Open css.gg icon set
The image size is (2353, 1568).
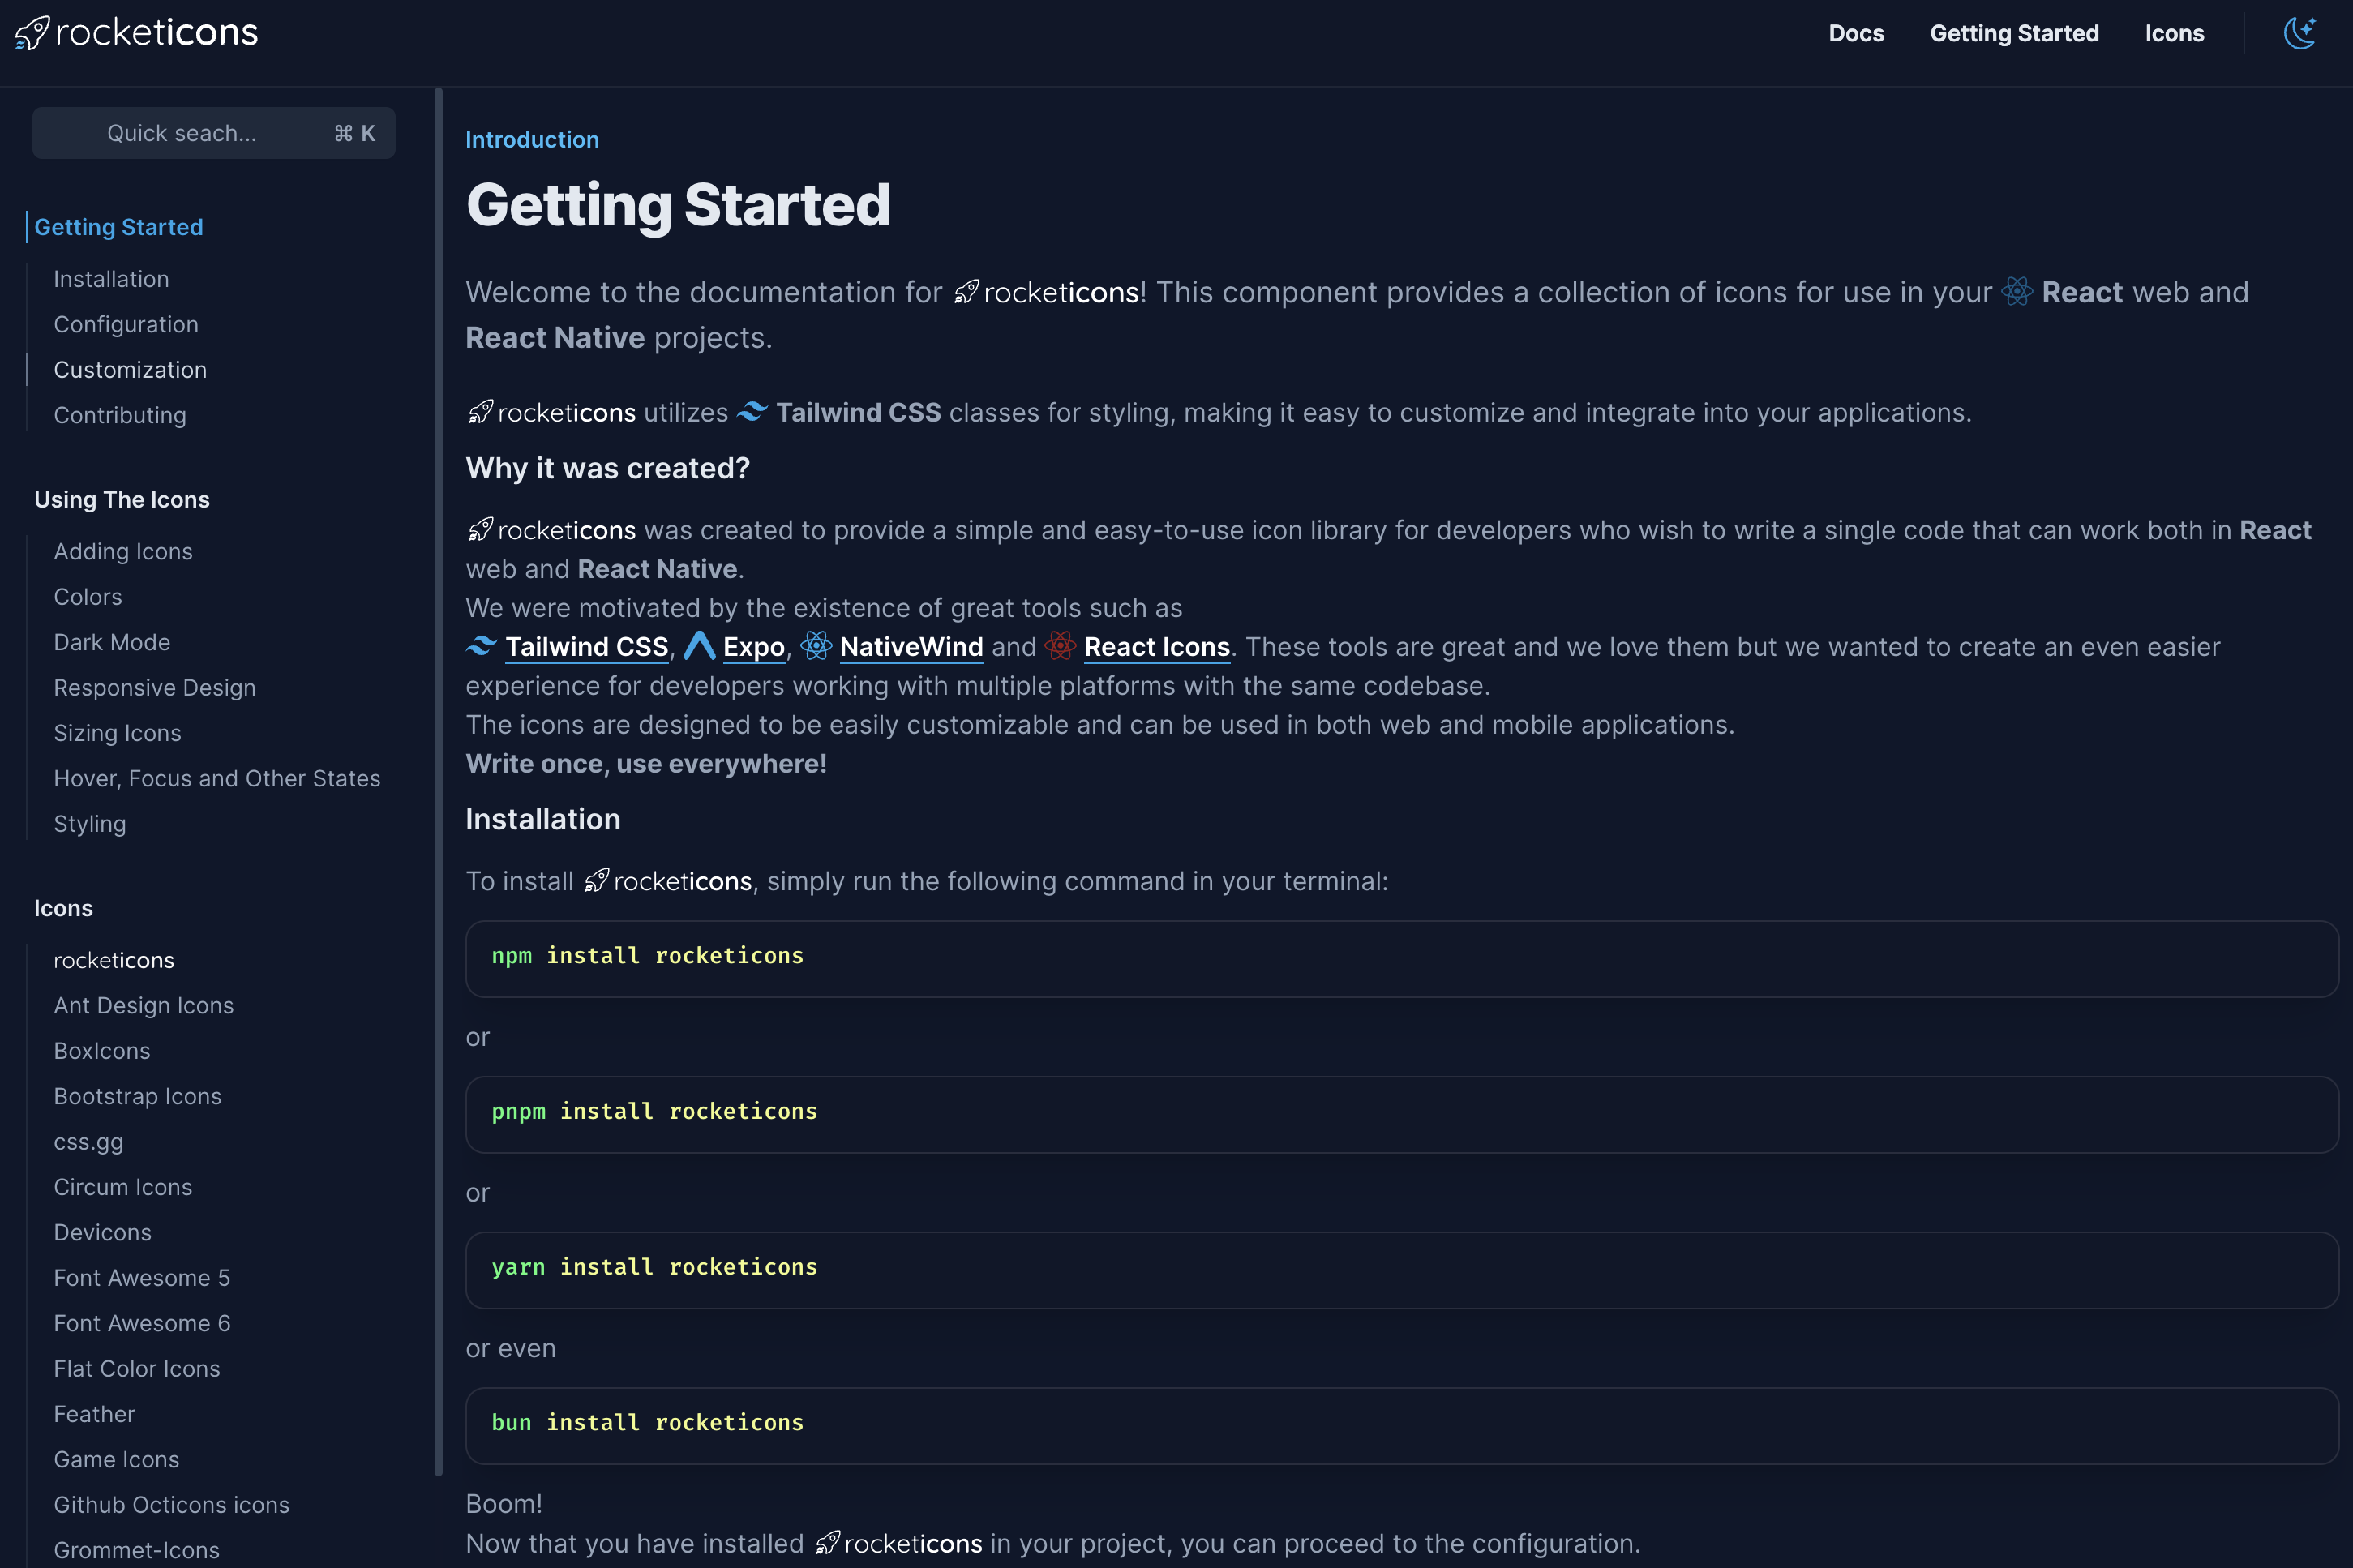point(89,1142)
